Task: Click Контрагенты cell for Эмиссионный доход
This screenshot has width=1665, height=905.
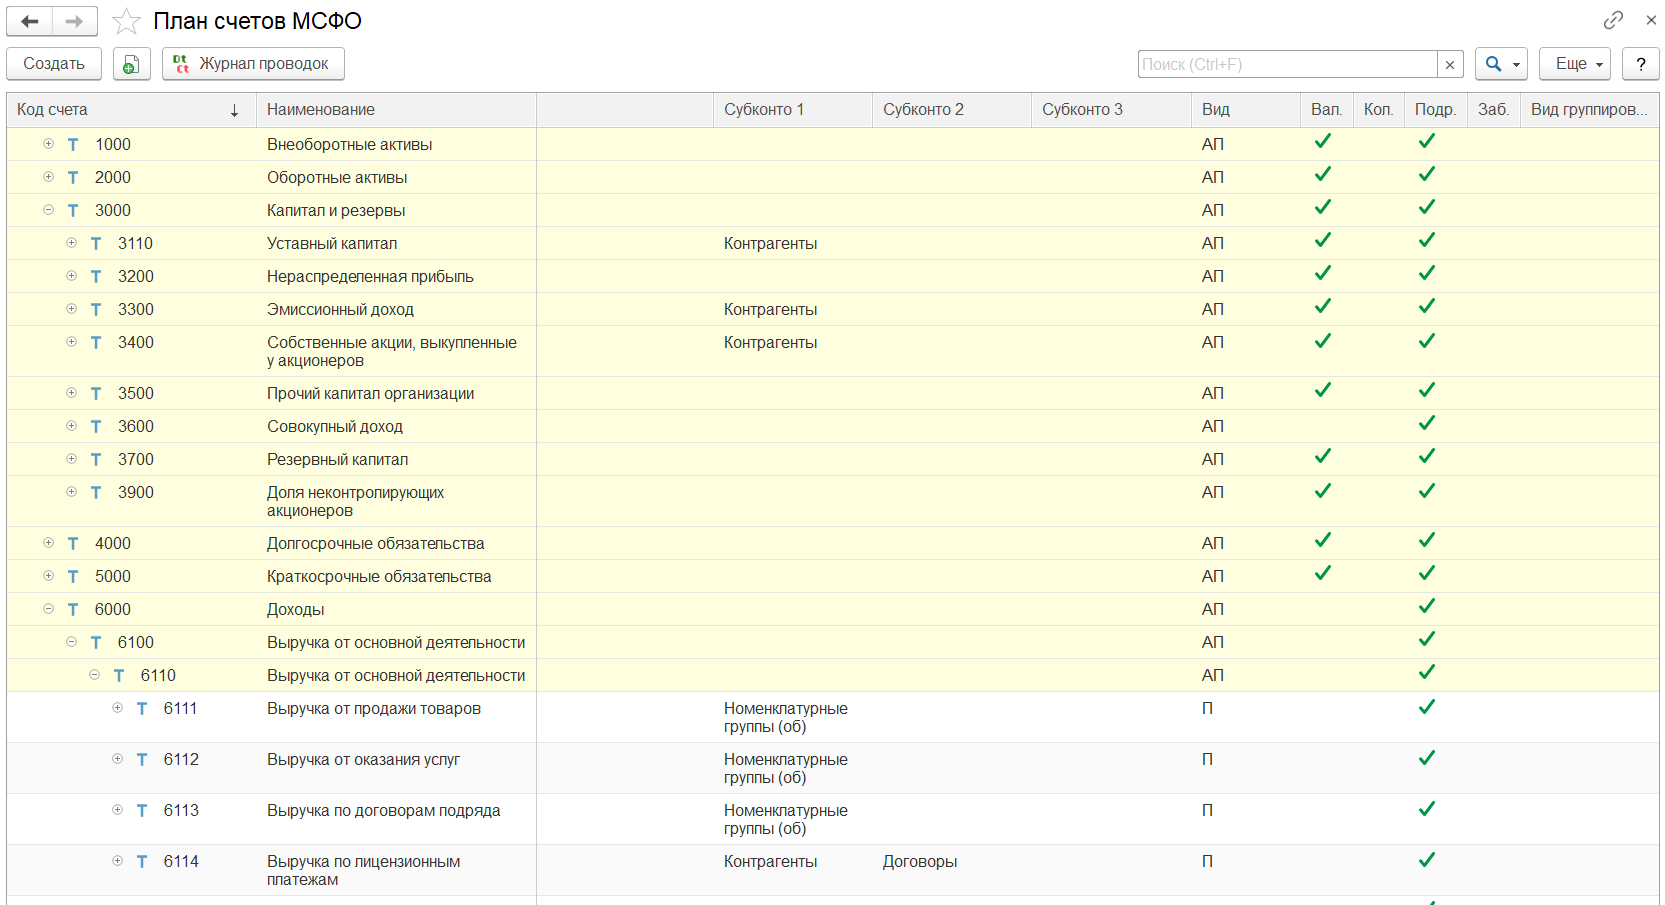Action: pos(770,310)
